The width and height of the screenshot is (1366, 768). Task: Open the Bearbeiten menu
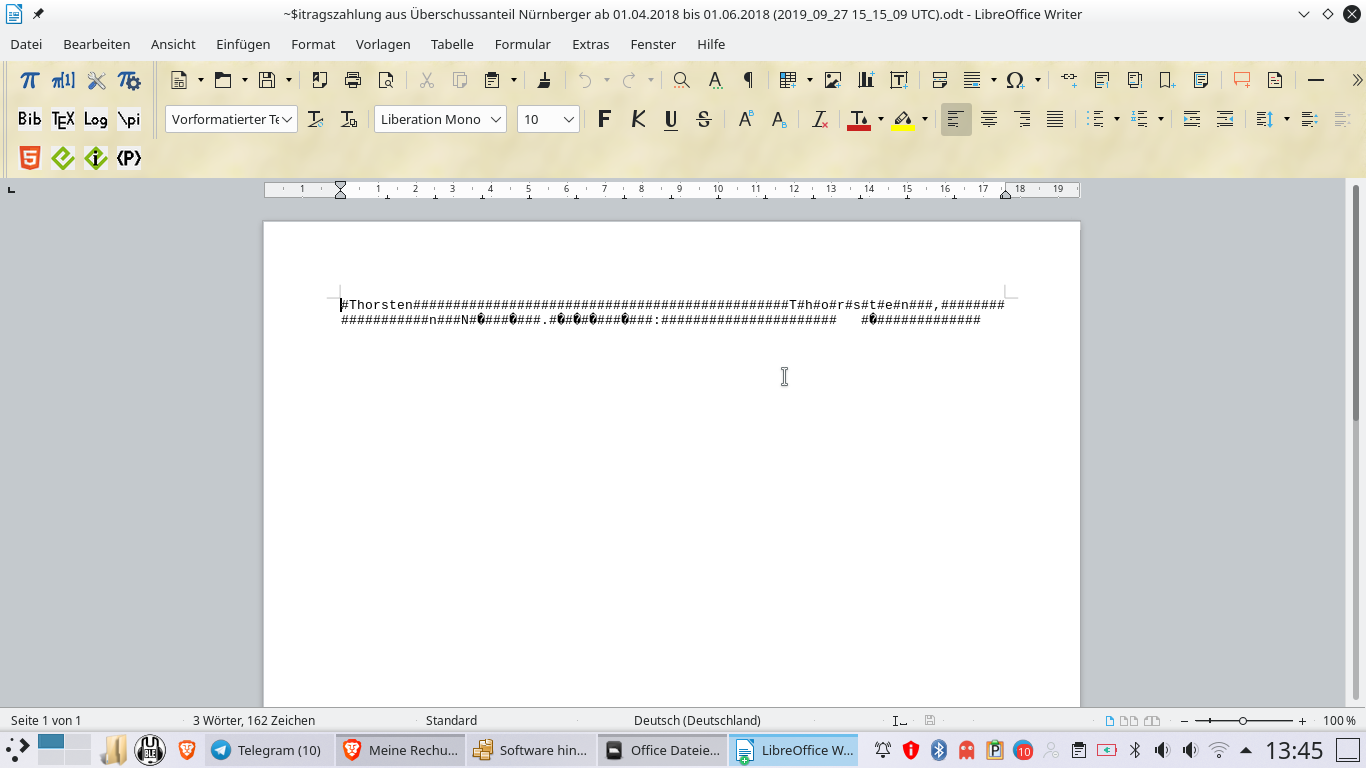(x=97, y=44)
